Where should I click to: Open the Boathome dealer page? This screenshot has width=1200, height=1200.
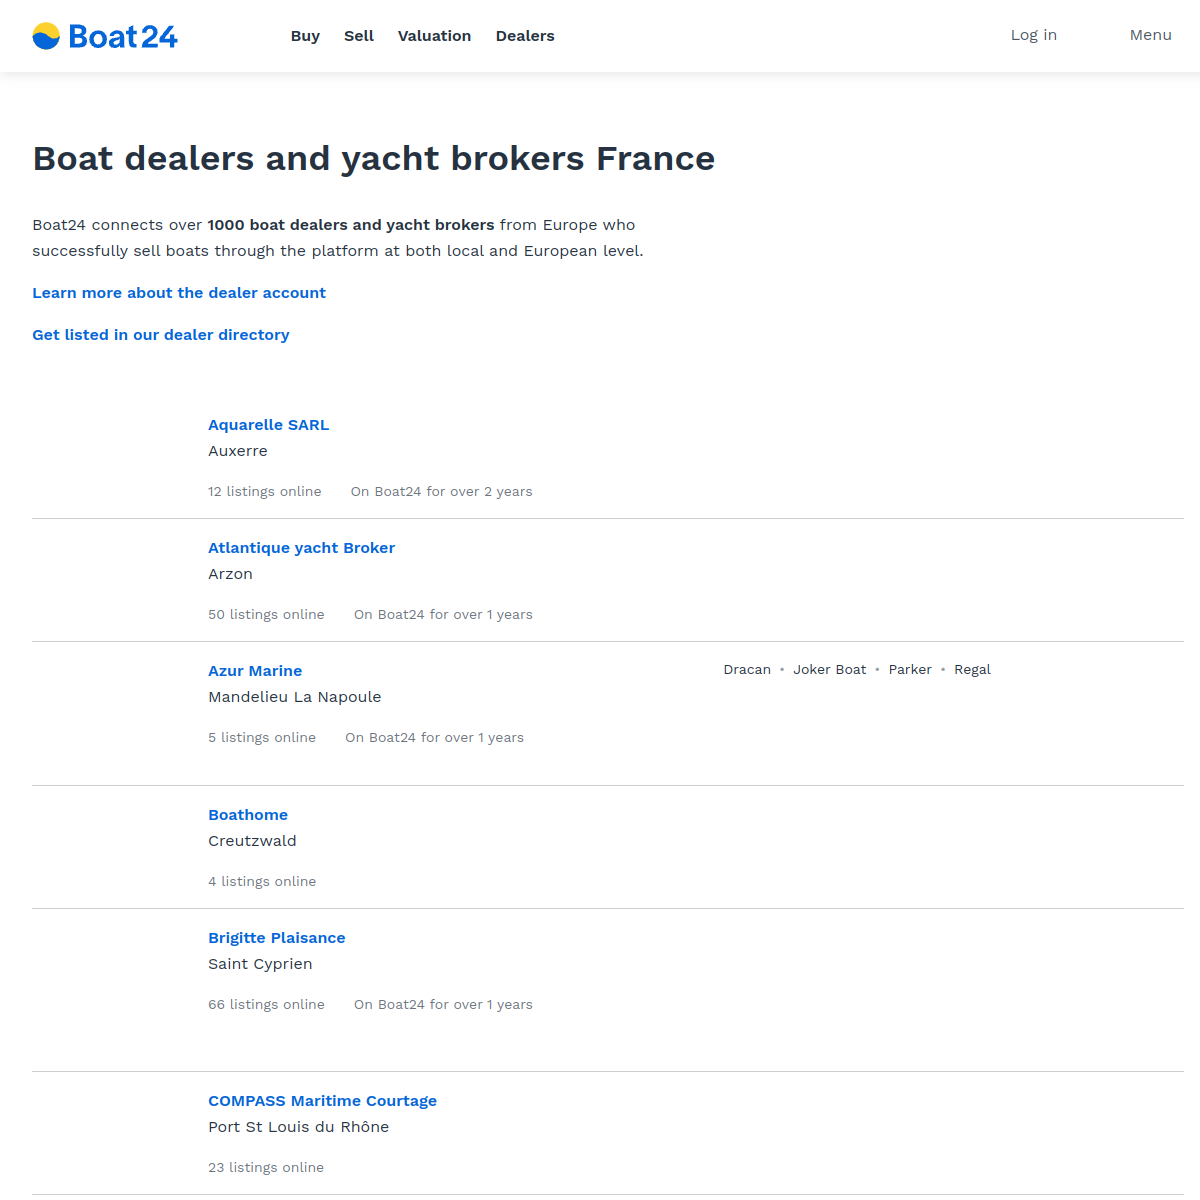(248, 814)
